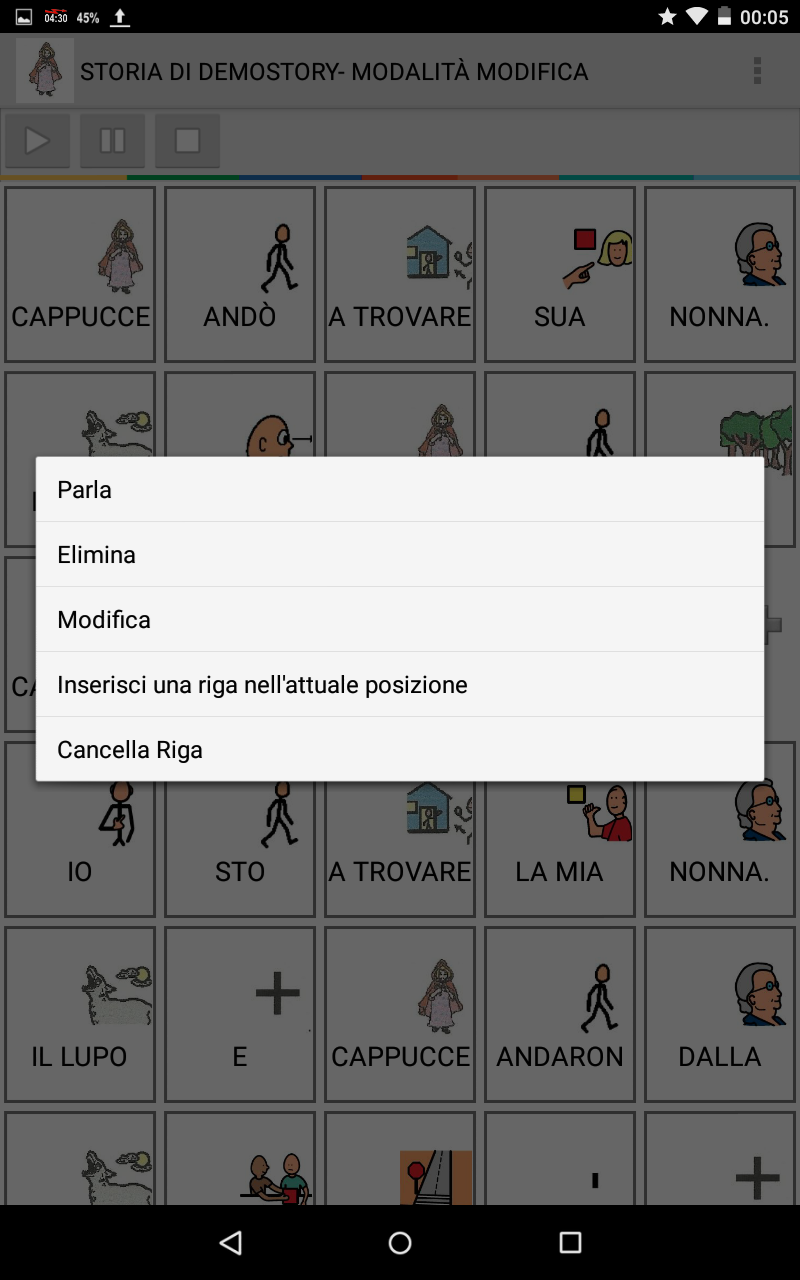The image size is (800, 1280).
Task: Stop the story playback
Action: pyautogui.click(x=187, y=141)
